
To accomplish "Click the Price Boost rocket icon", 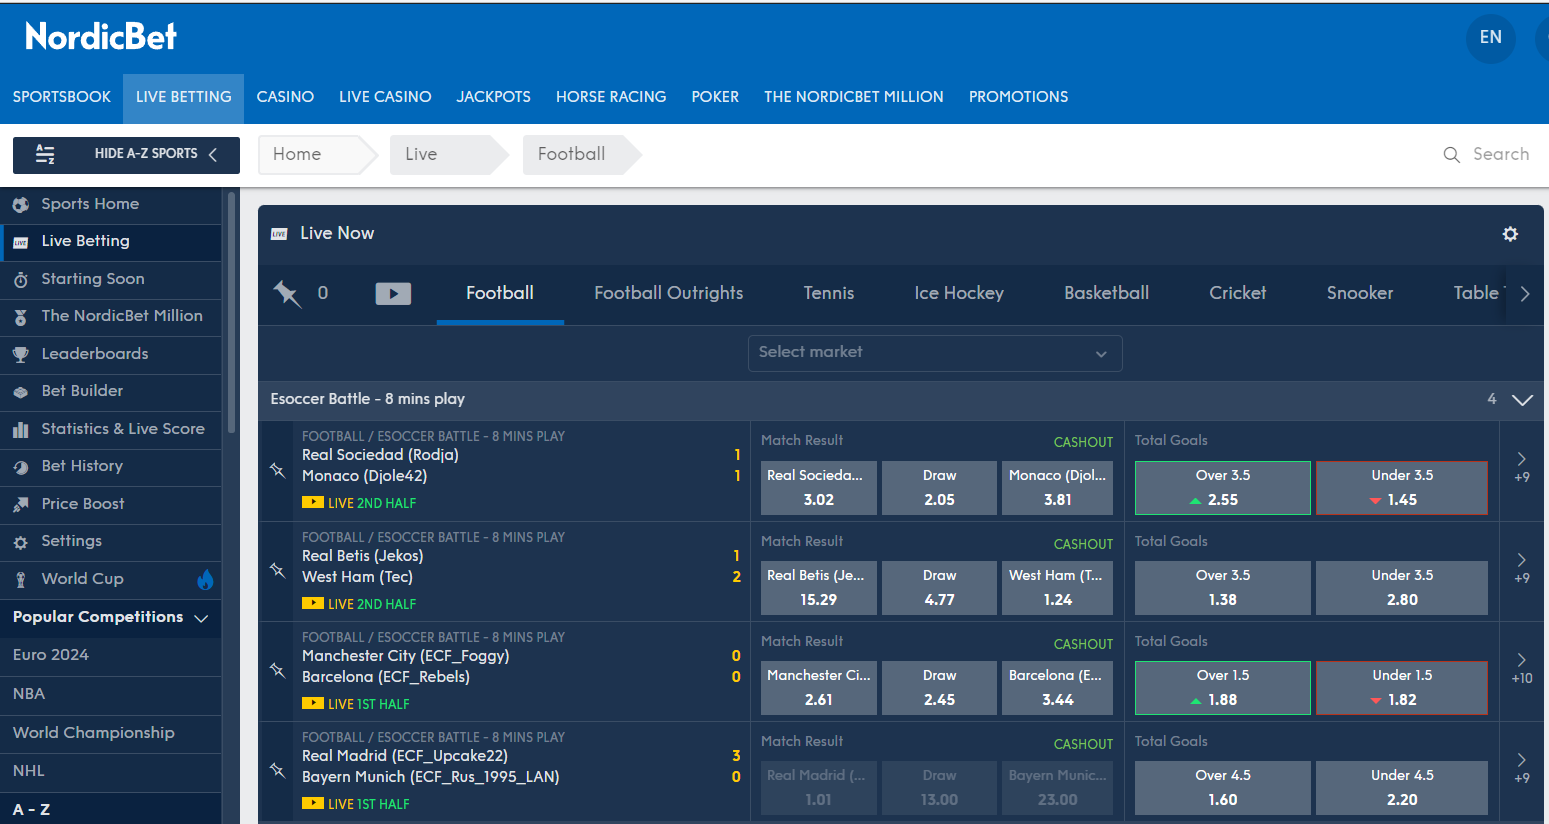I will (x=20, y=504).
